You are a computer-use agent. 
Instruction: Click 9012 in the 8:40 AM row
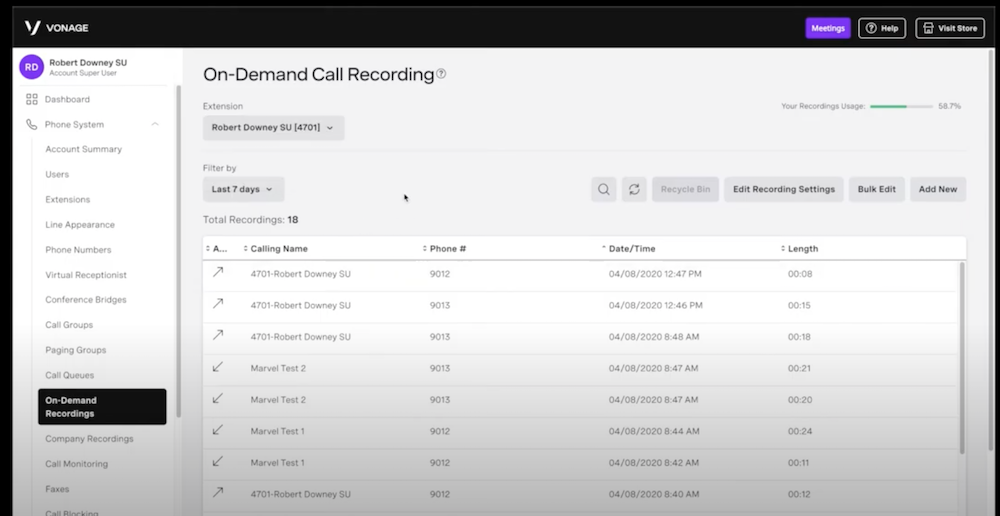(439, 494)
